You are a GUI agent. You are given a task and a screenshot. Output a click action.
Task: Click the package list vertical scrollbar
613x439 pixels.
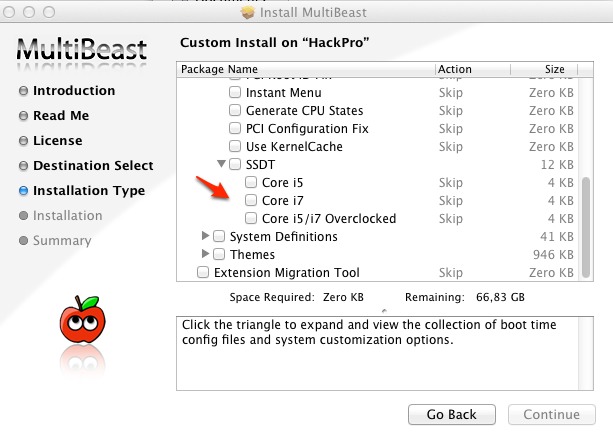[x=586, y=228]
